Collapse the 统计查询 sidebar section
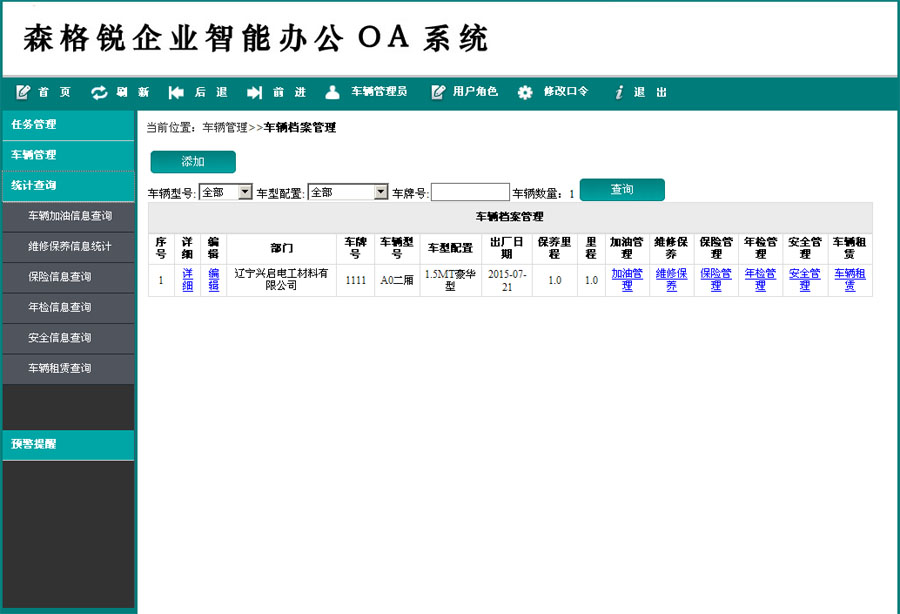The height and width of the screenshot is (614, 900). 68,185
